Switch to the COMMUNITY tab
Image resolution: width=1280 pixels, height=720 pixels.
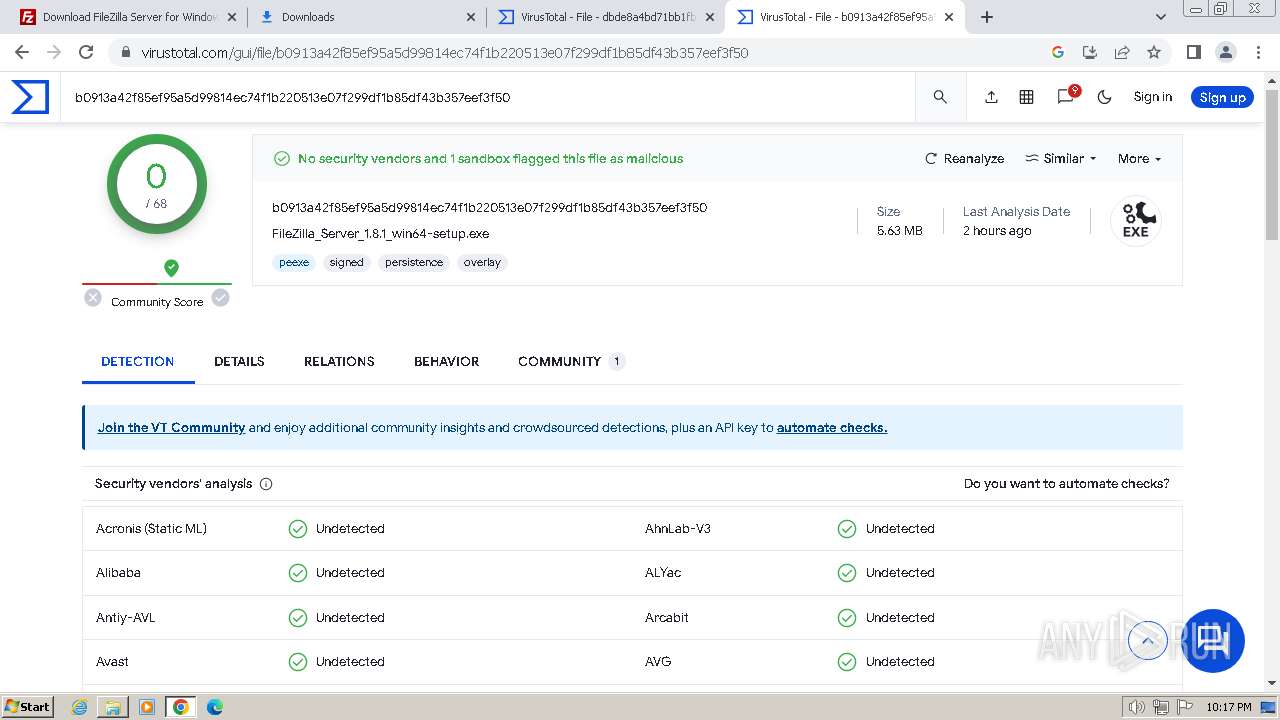tap(571, 361)
